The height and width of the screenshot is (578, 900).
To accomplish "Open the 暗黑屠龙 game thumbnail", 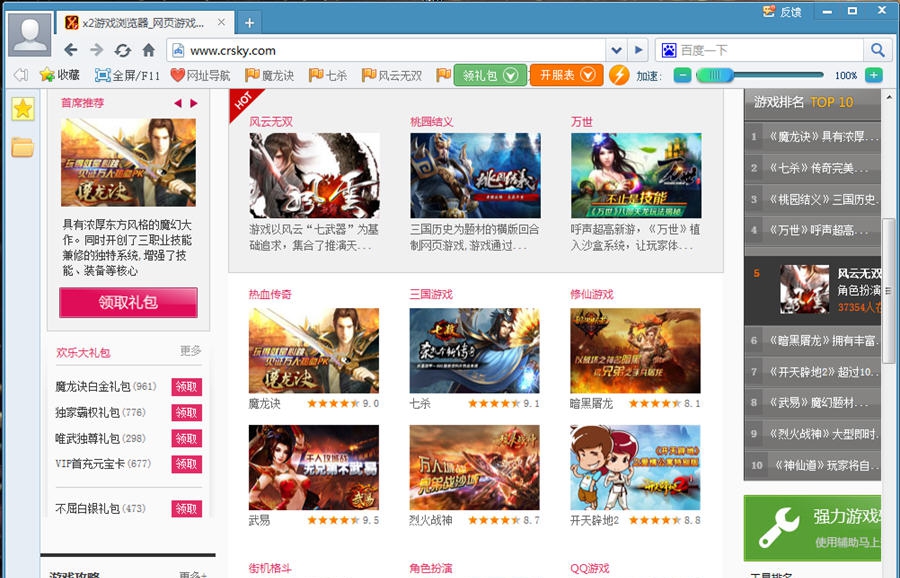I will pos(635,351).
